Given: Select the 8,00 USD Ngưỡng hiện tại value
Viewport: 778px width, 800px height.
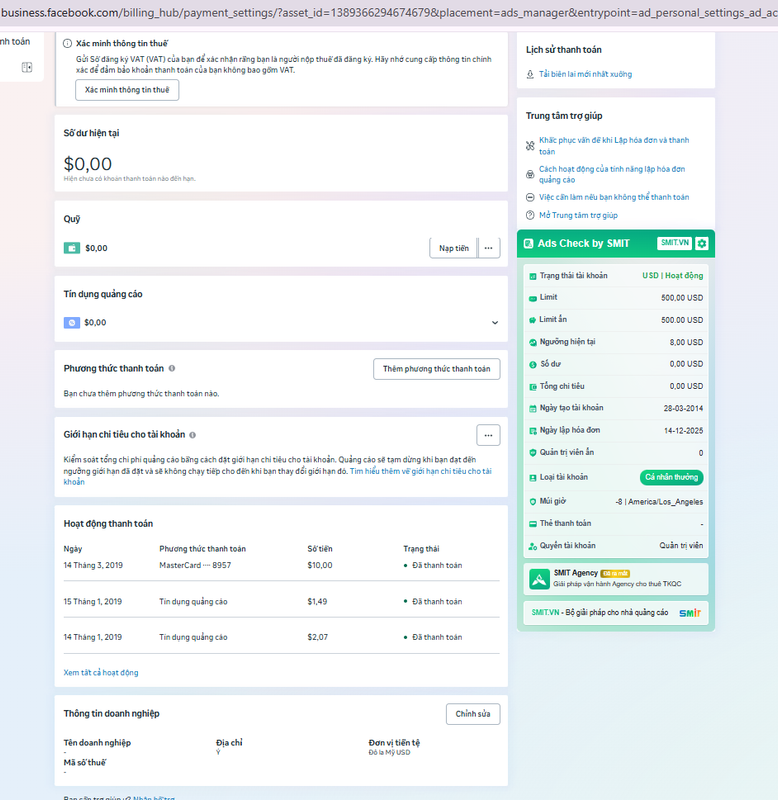Looking at the screenshot, I should pos(686,342).
